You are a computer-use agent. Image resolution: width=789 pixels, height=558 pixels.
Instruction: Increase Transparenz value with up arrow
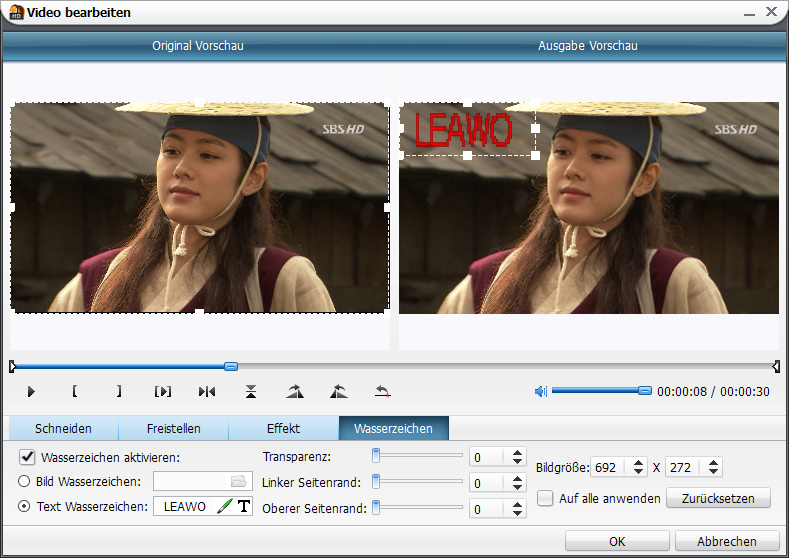pyautogui.click(x=517, y=452)
